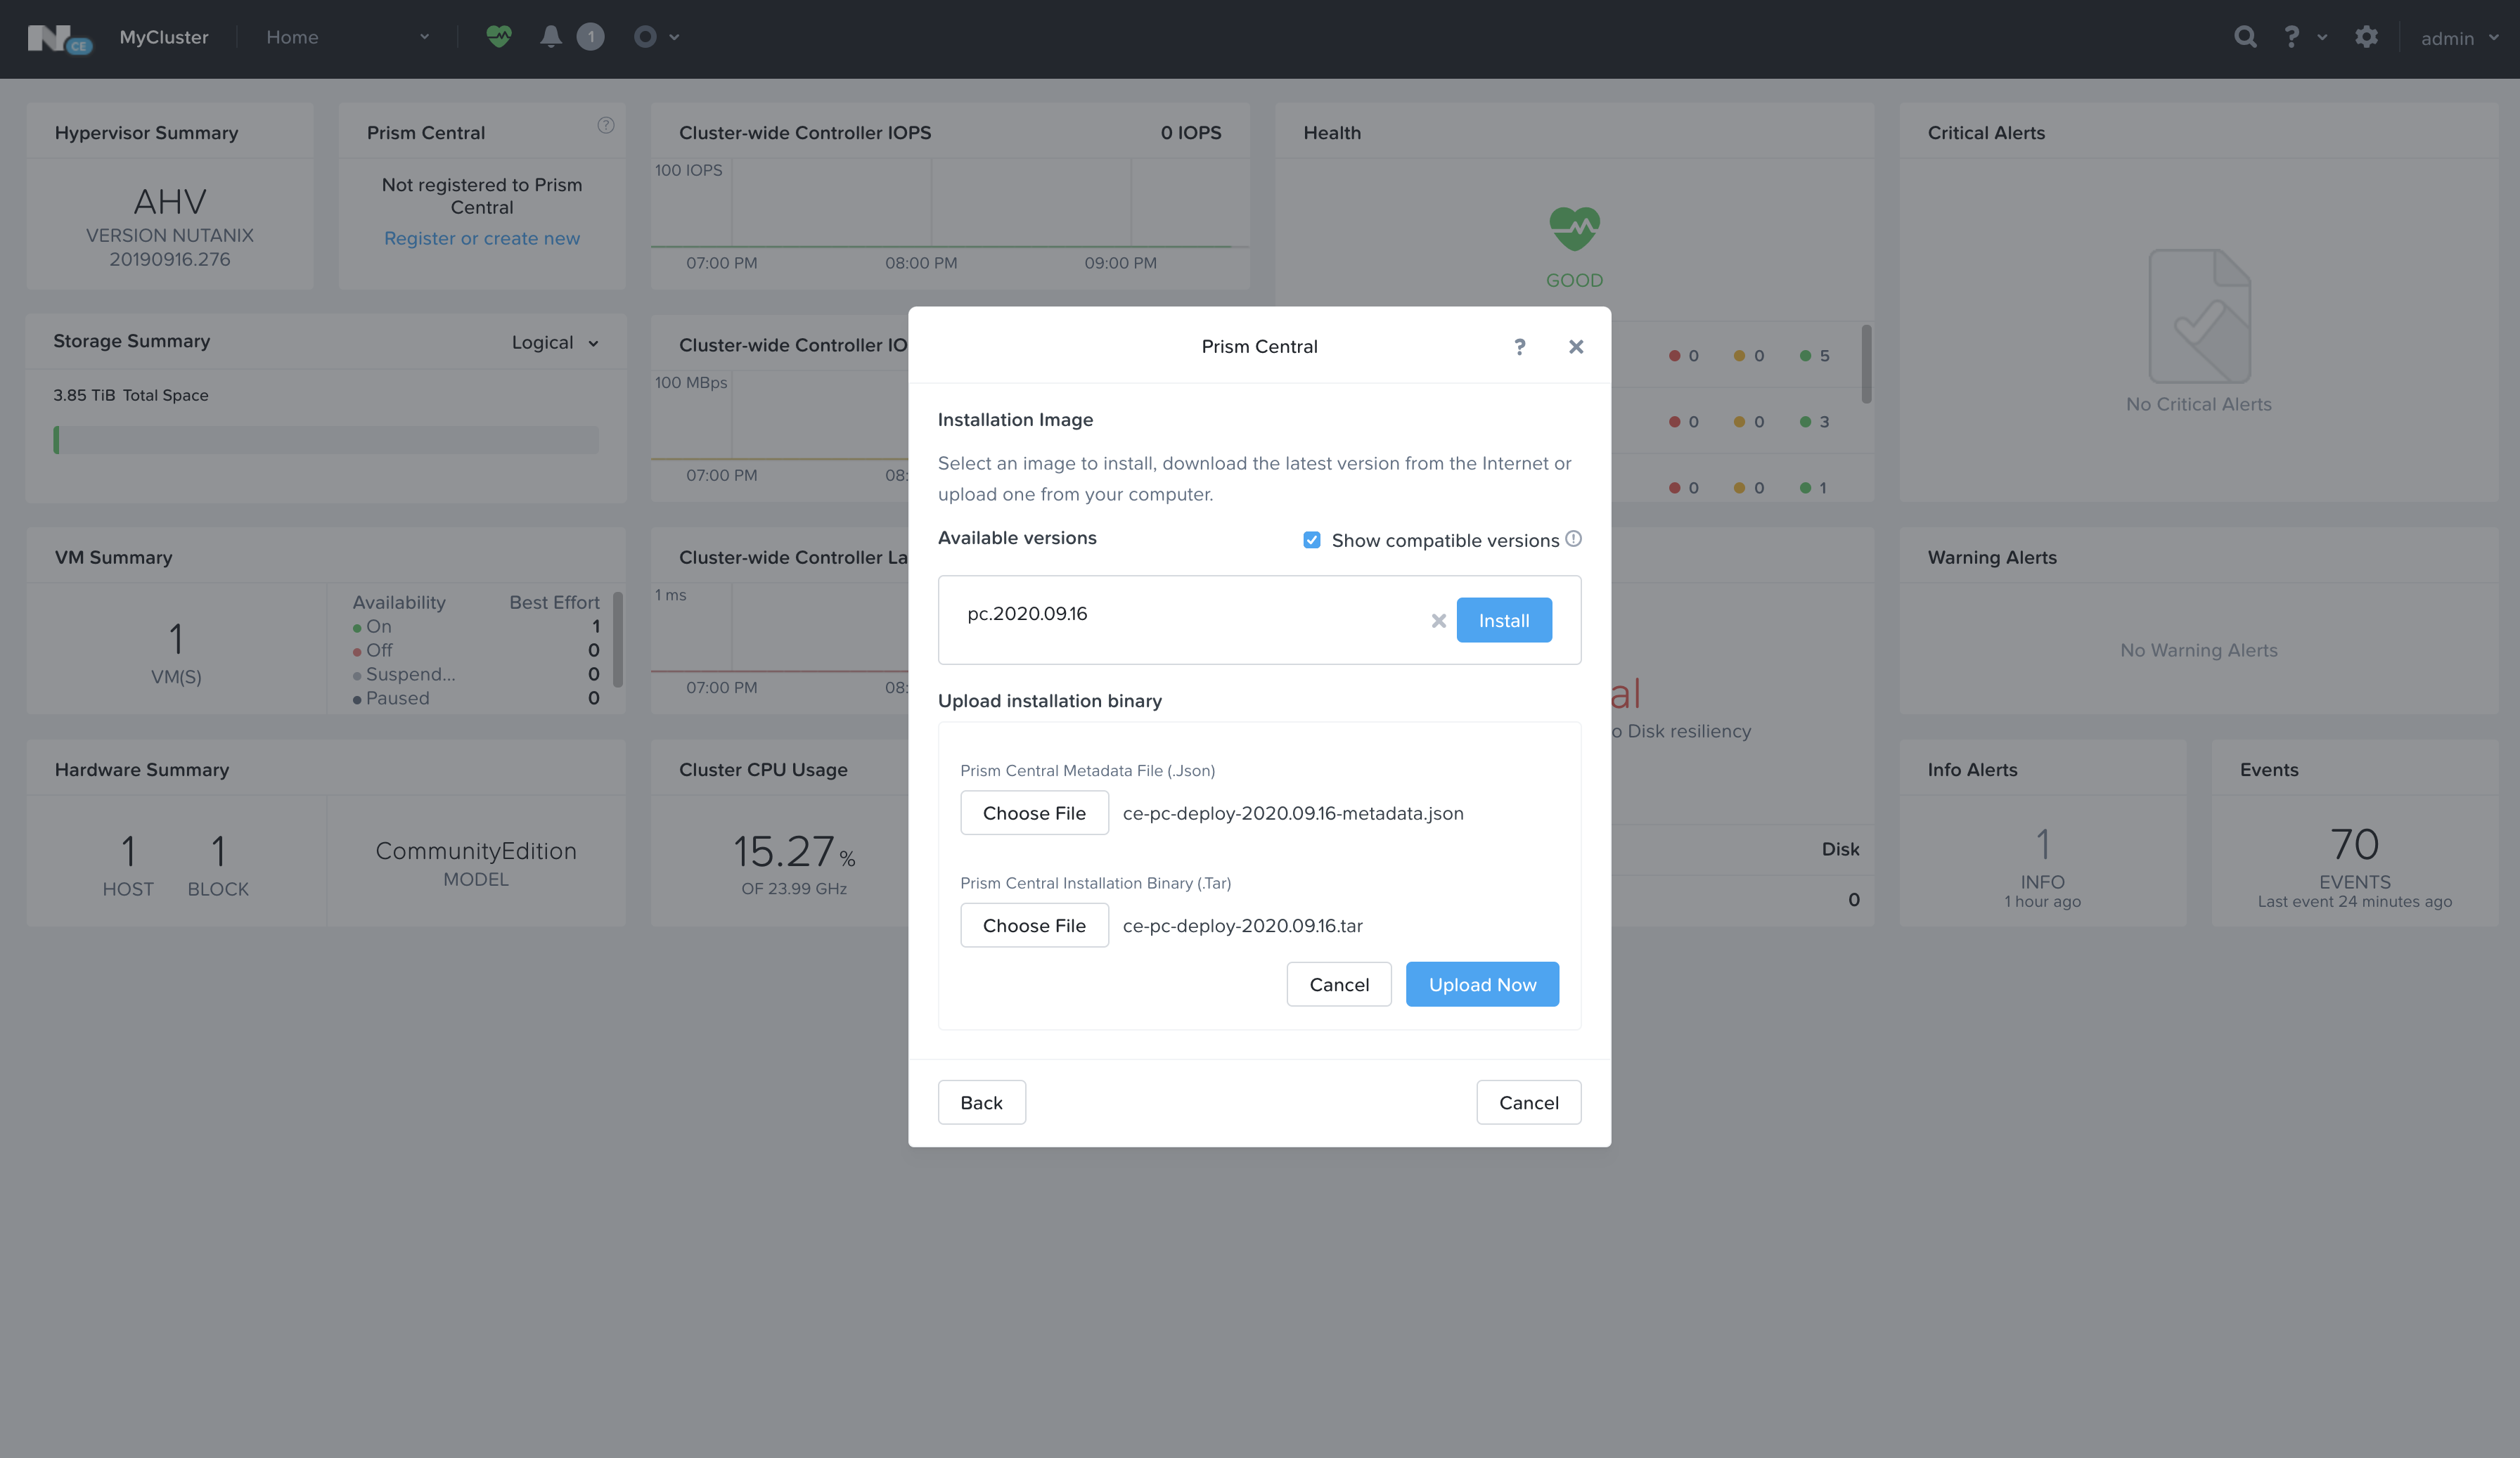This screenshot has height=1458, width=2520.
Task: Click the info icon beside Show compatible versions
Action: click(x=1574, y=539)
